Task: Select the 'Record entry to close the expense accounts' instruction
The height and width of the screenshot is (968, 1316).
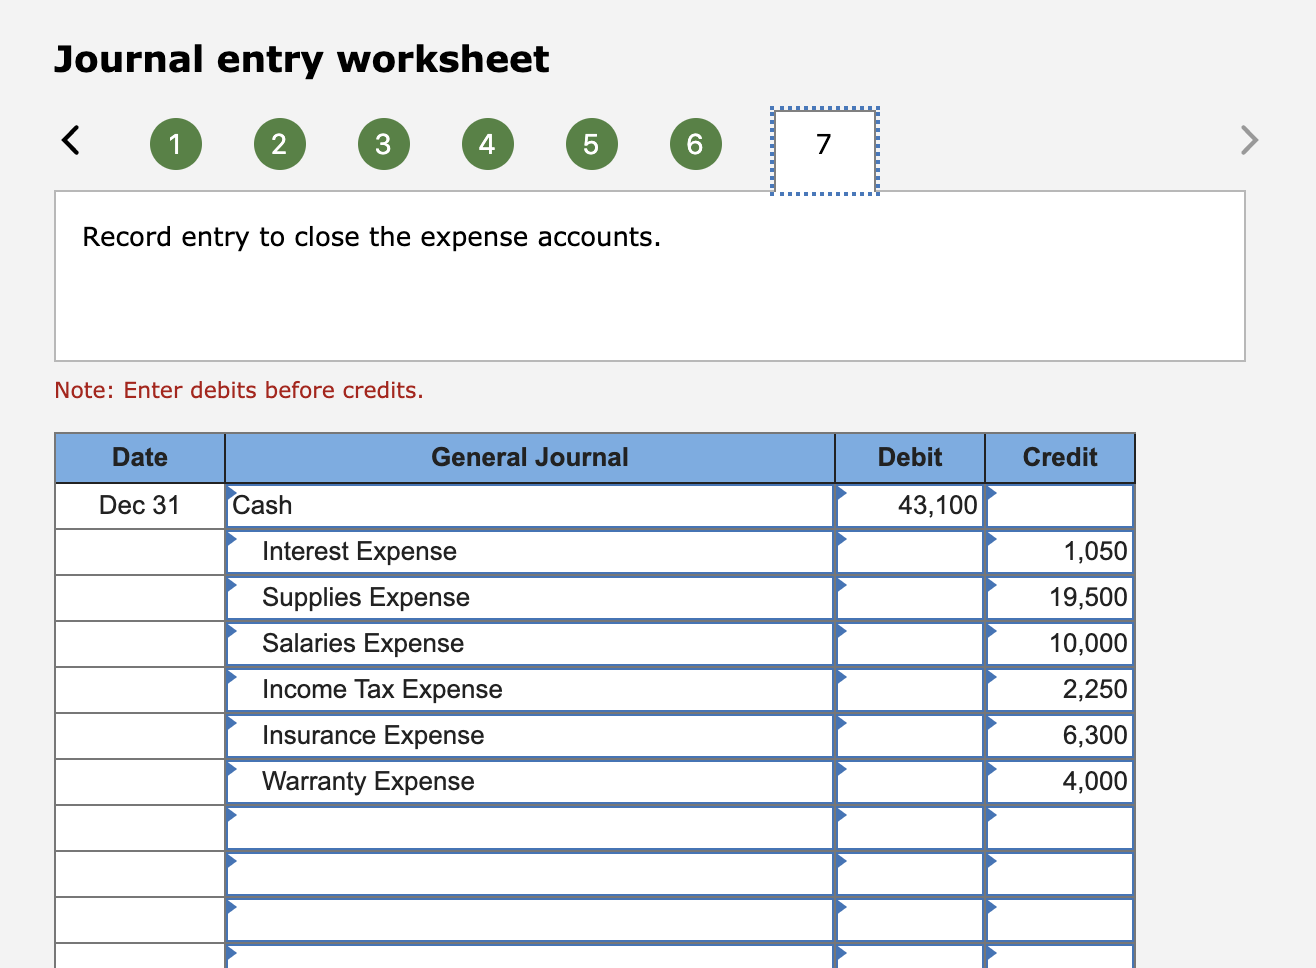Action: [372, 238]
